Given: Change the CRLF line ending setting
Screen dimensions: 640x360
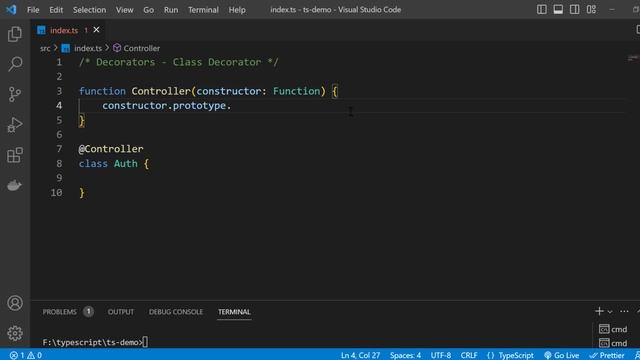Looking at the screenshot, I should coord(469,355).
